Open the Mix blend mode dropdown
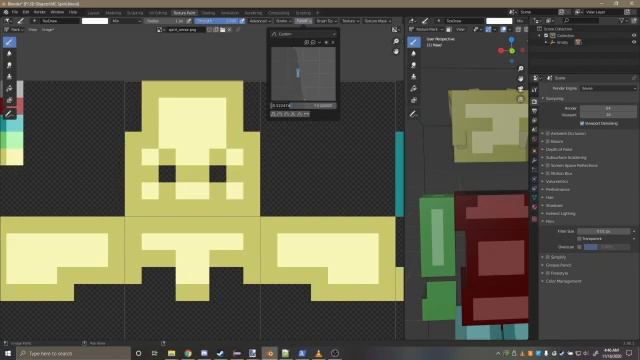640x360 pixels. click(126, 21)
